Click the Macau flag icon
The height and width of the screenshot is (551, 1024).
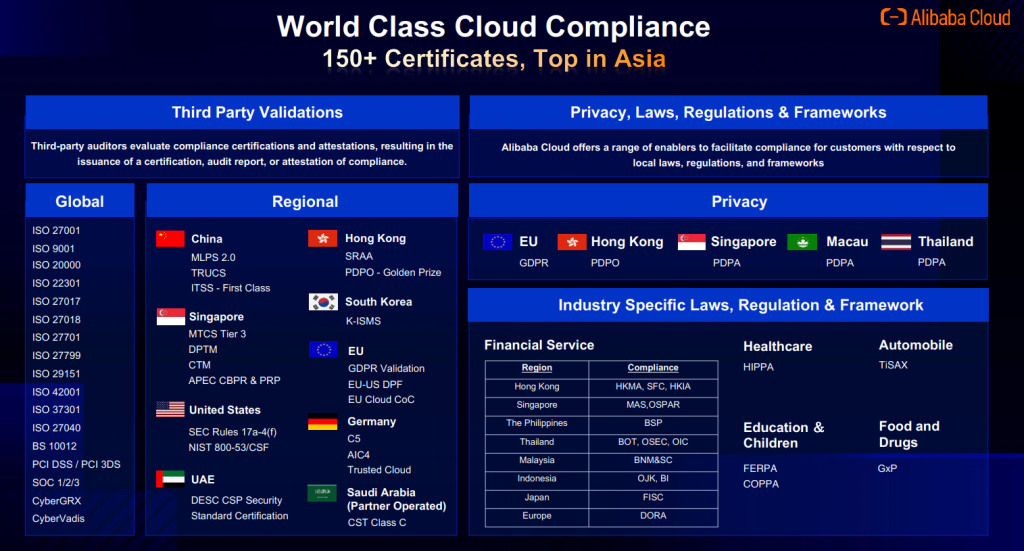(x=802, y=242)
